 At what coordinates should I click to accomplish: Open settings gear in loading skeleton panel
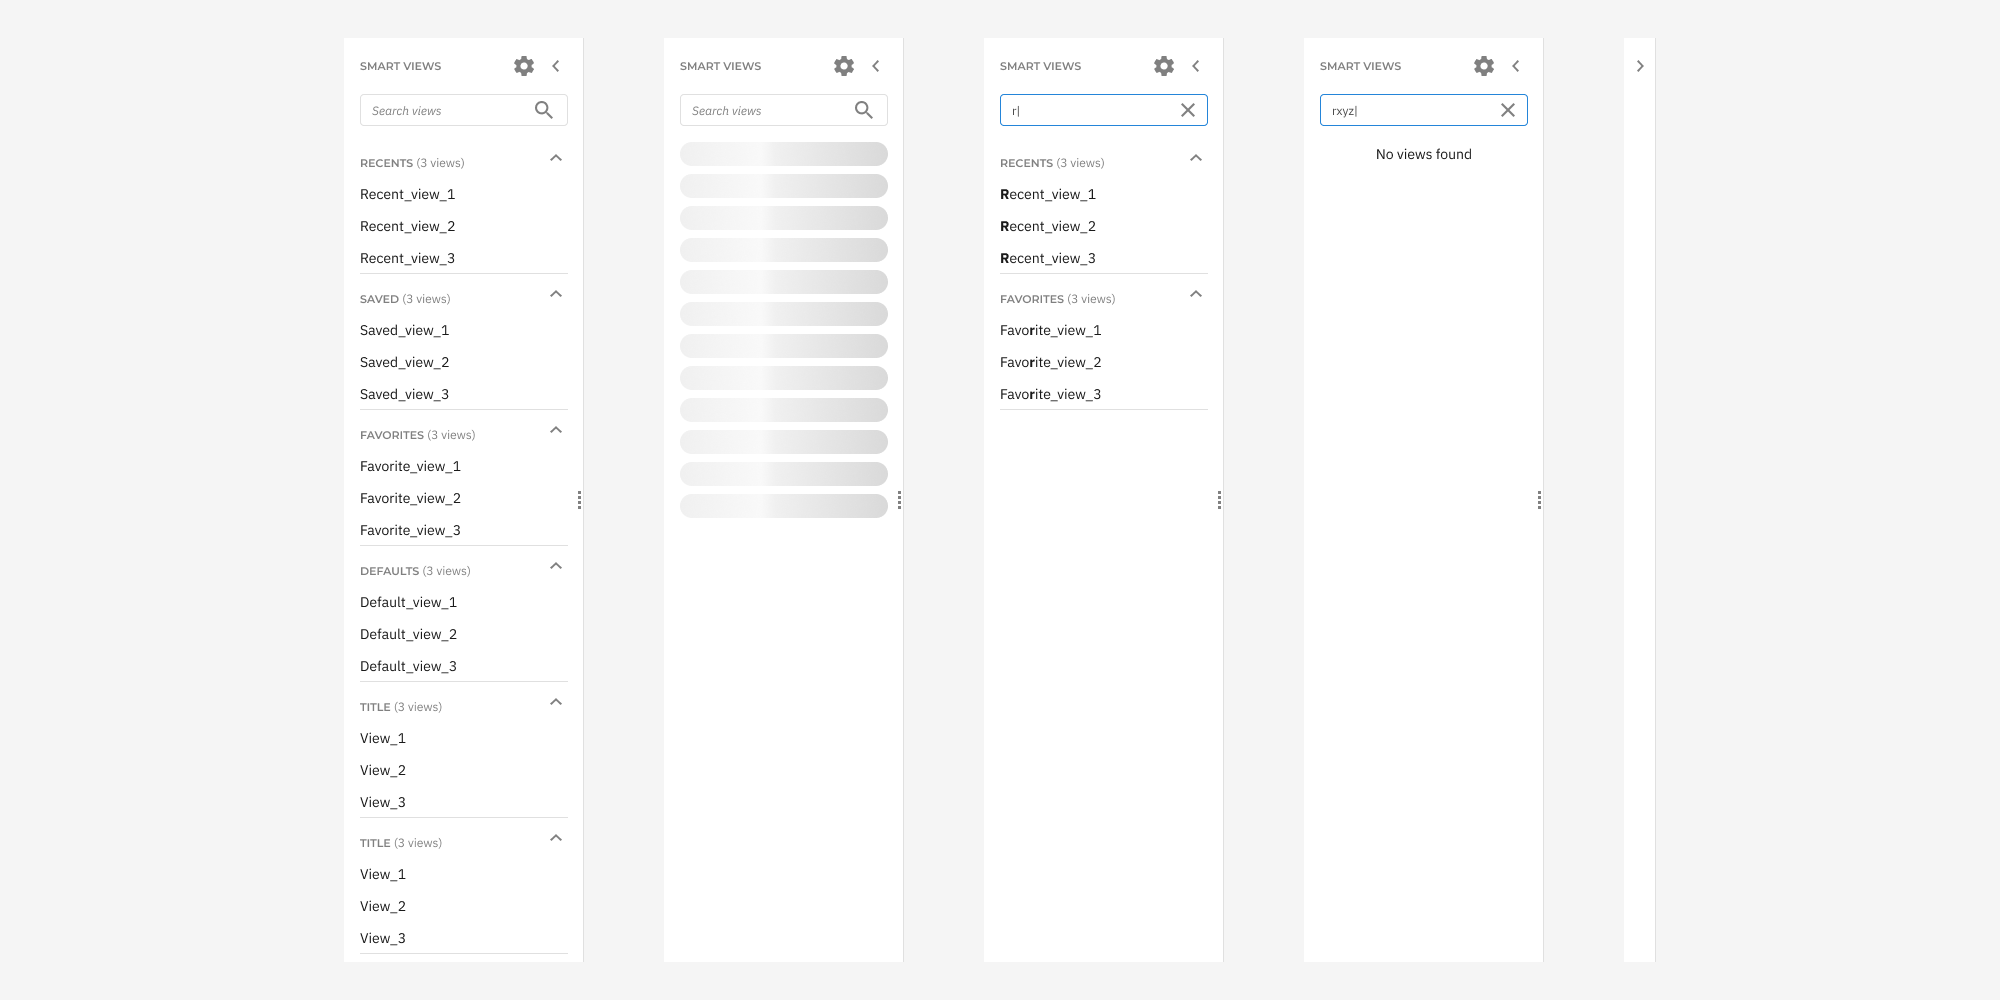pyautogui.click(x=844, y=66)
